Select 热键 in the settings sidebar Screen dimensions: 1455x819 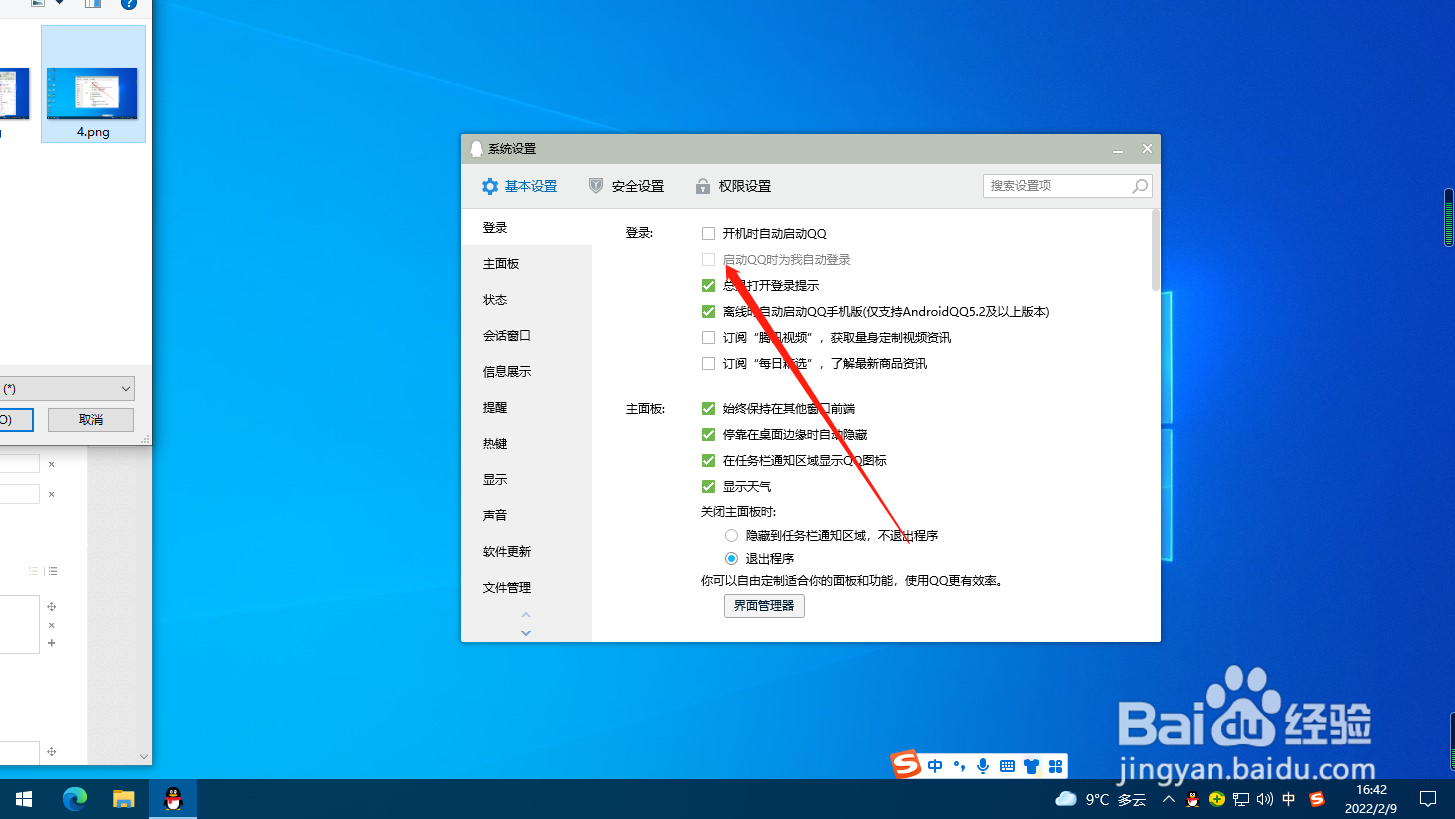(x=526, y=444)
